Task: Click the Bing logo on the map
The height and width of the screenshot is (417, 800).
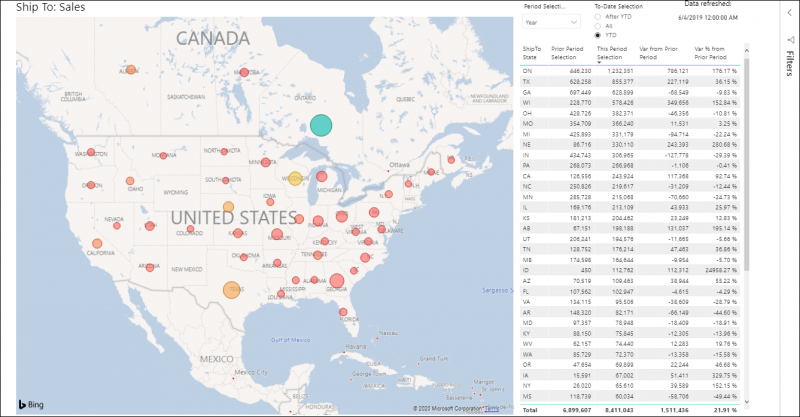Action: (x=31, y=405)
